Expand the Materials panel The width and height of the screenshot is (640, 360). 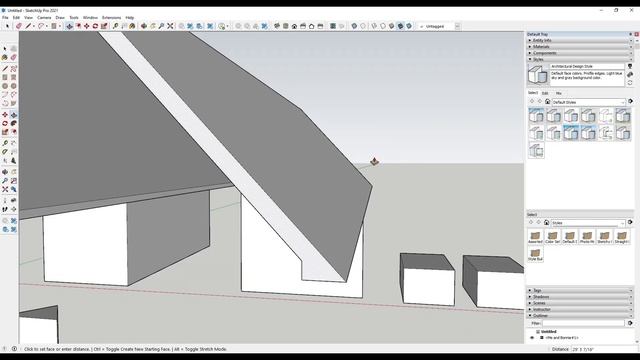[580, 47]
